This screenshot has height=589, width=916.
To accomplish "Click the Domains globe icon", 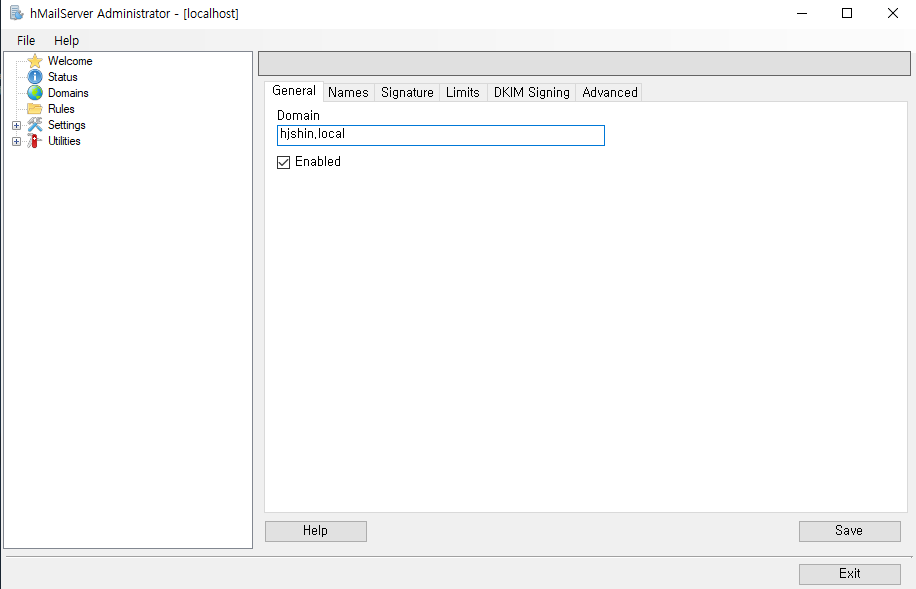I will (35, 93).
